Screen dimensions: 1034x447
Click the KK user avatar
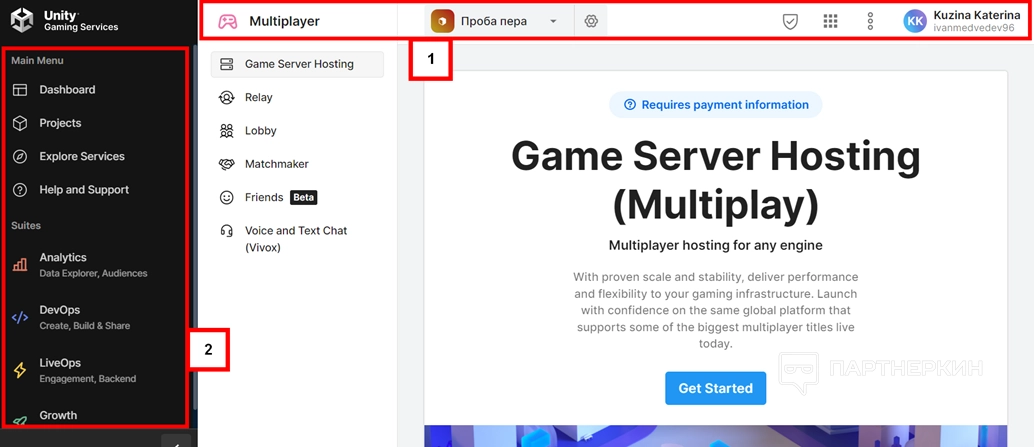(x=915, y=21)
